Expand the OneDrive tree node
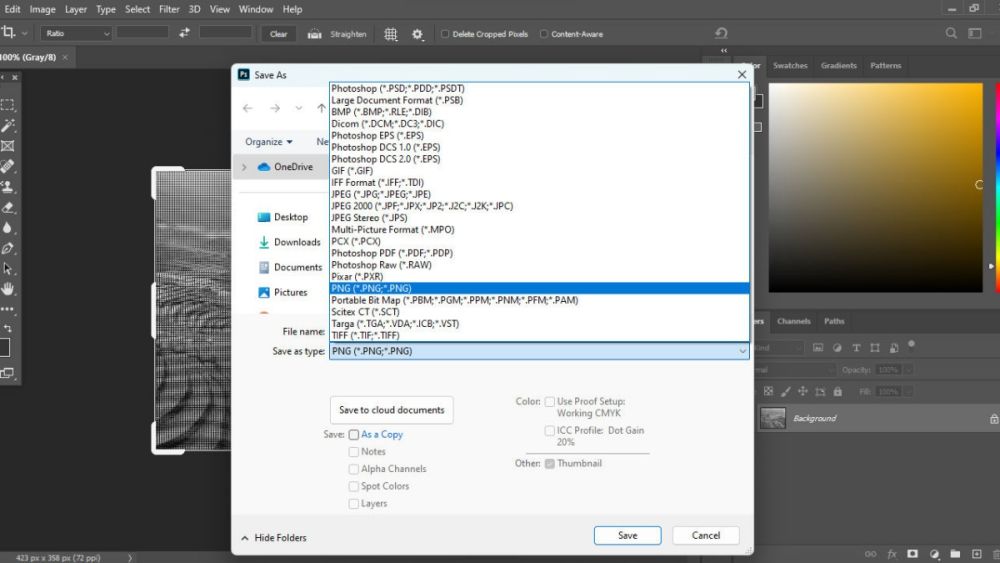Image resolution: width=1000 pixels, height=563 pixels. coord(244,167)
